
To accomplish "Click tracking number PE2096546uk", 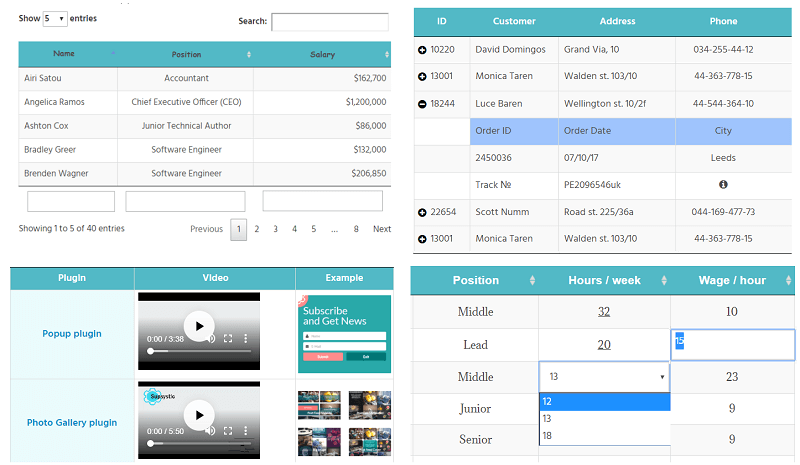I will (x=592, y=185).
